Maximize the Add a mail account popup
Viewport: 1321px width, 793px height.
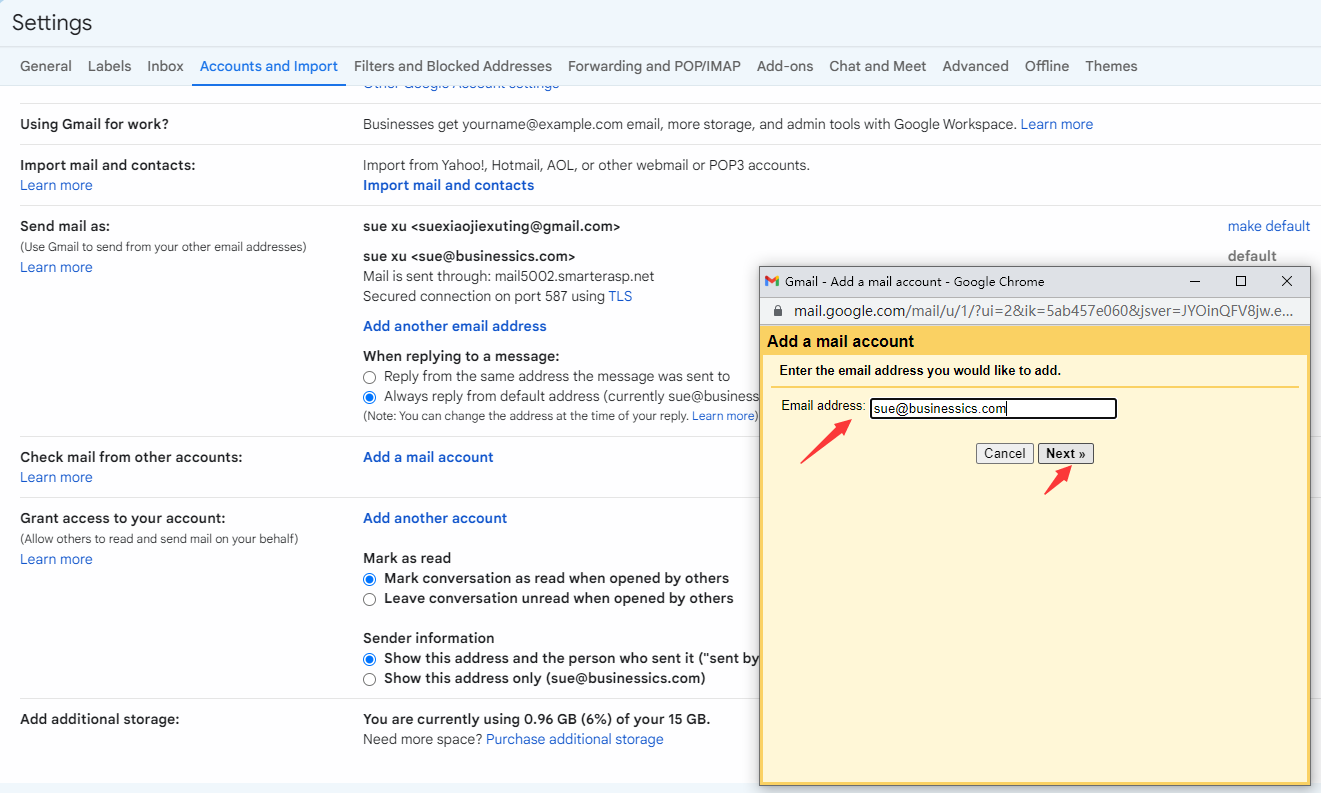coord(1241,282)
